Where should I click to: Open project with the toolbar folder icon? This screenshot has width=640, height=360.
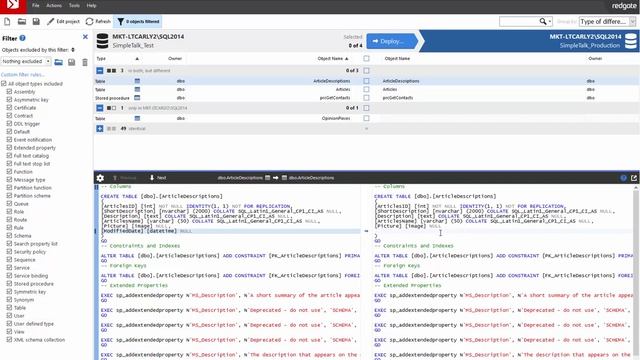click(x=22, y=21)
